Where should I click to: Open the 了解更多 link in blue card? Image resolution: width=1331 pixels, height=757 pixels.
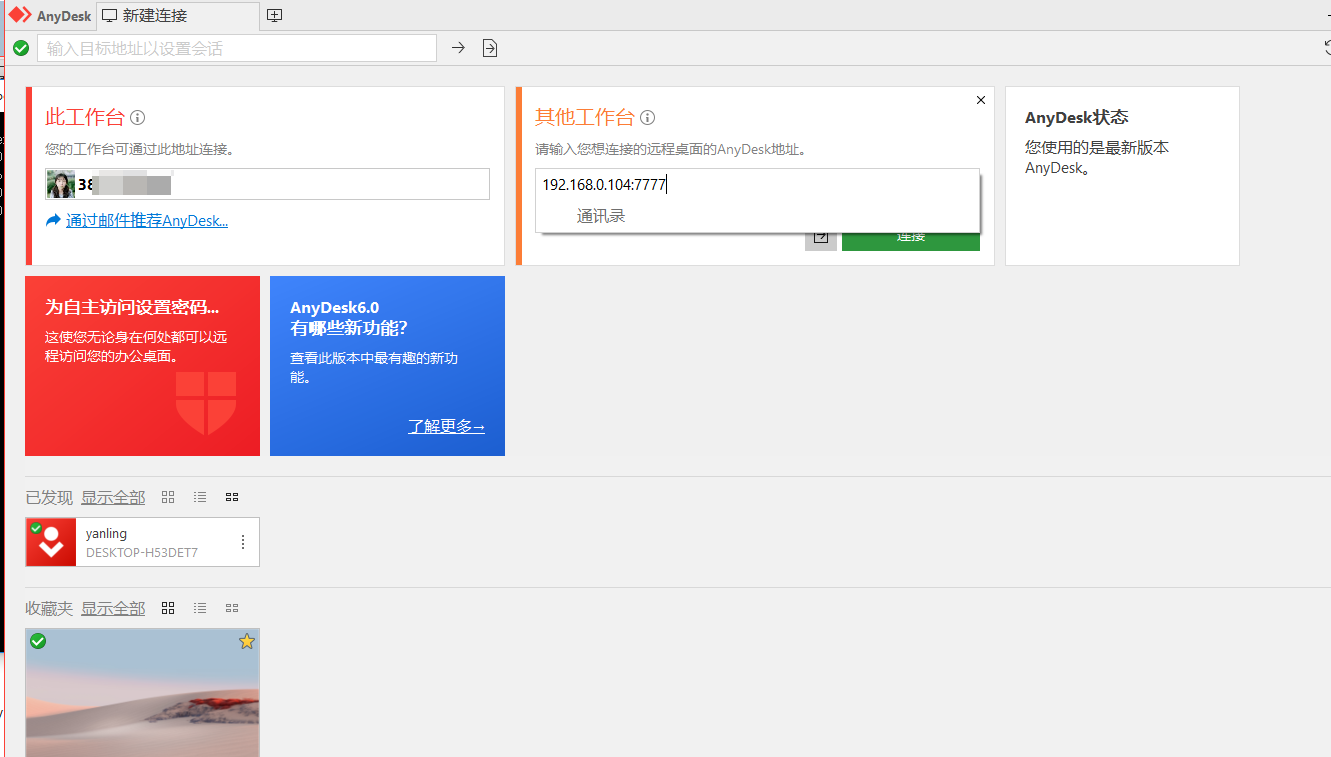click(x=446, y=425)
